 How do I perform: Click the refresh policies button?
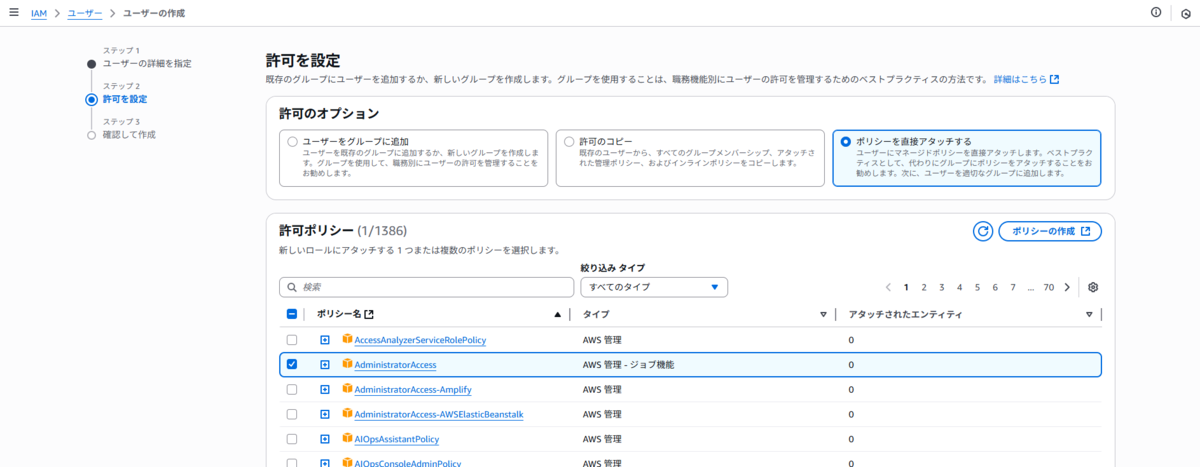click(x=983, y=231)
